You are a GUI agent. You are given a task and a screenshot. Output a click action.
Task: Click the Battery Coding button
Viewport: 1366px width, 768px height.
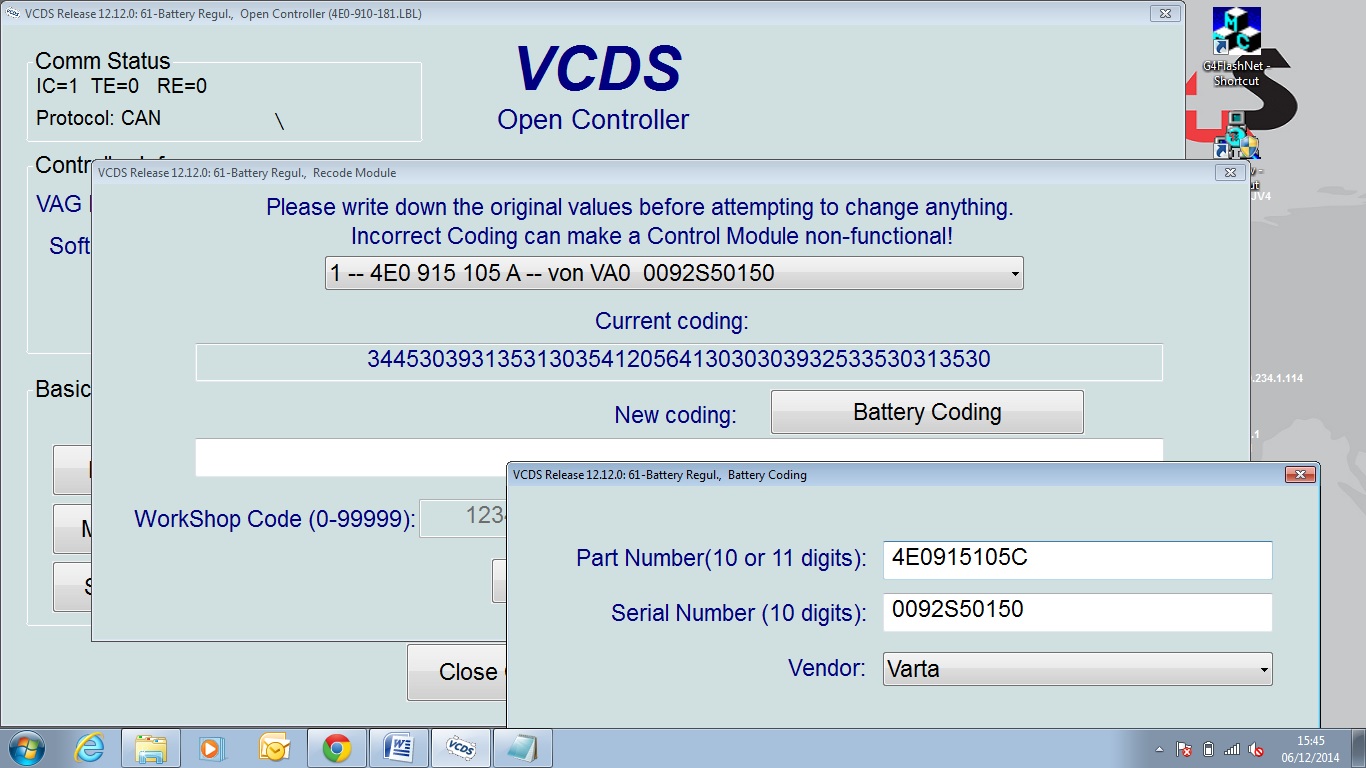927,412
